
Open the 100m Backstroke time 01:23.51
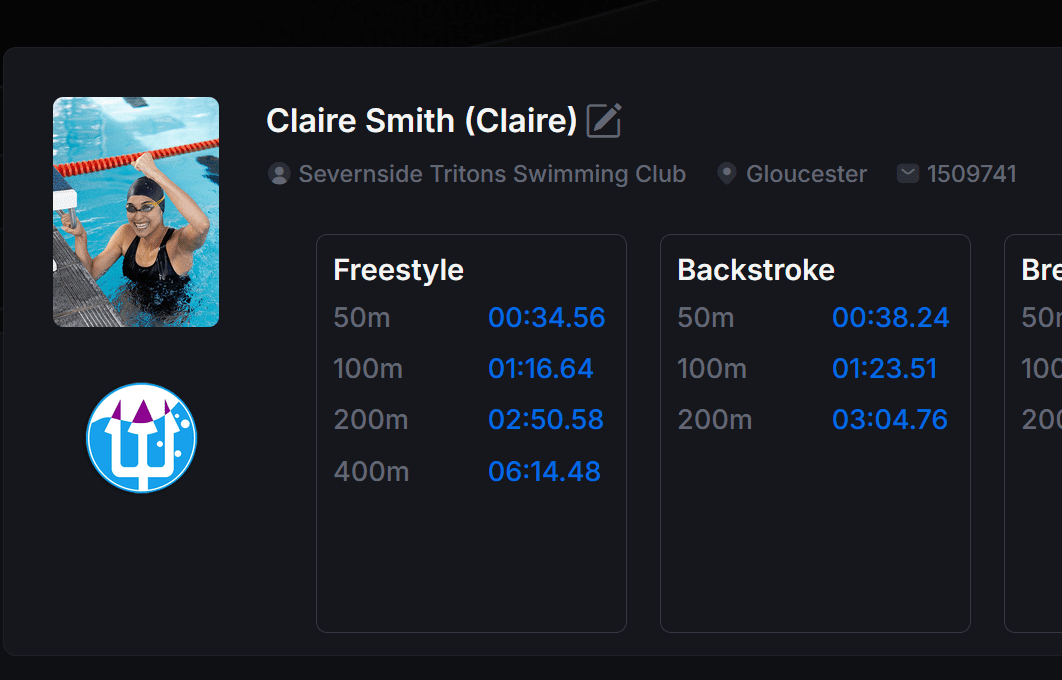pyautogui.click(x=884, y=369)
